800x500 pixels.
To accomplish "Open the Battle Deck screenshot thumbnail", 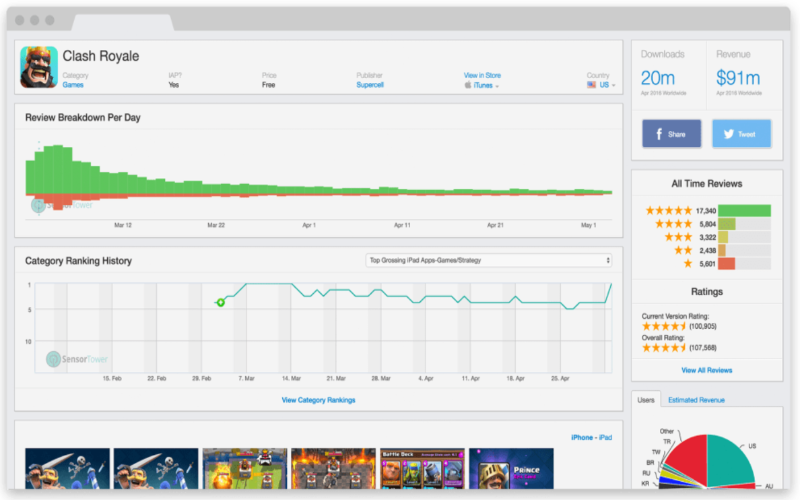I will [422, 468].
